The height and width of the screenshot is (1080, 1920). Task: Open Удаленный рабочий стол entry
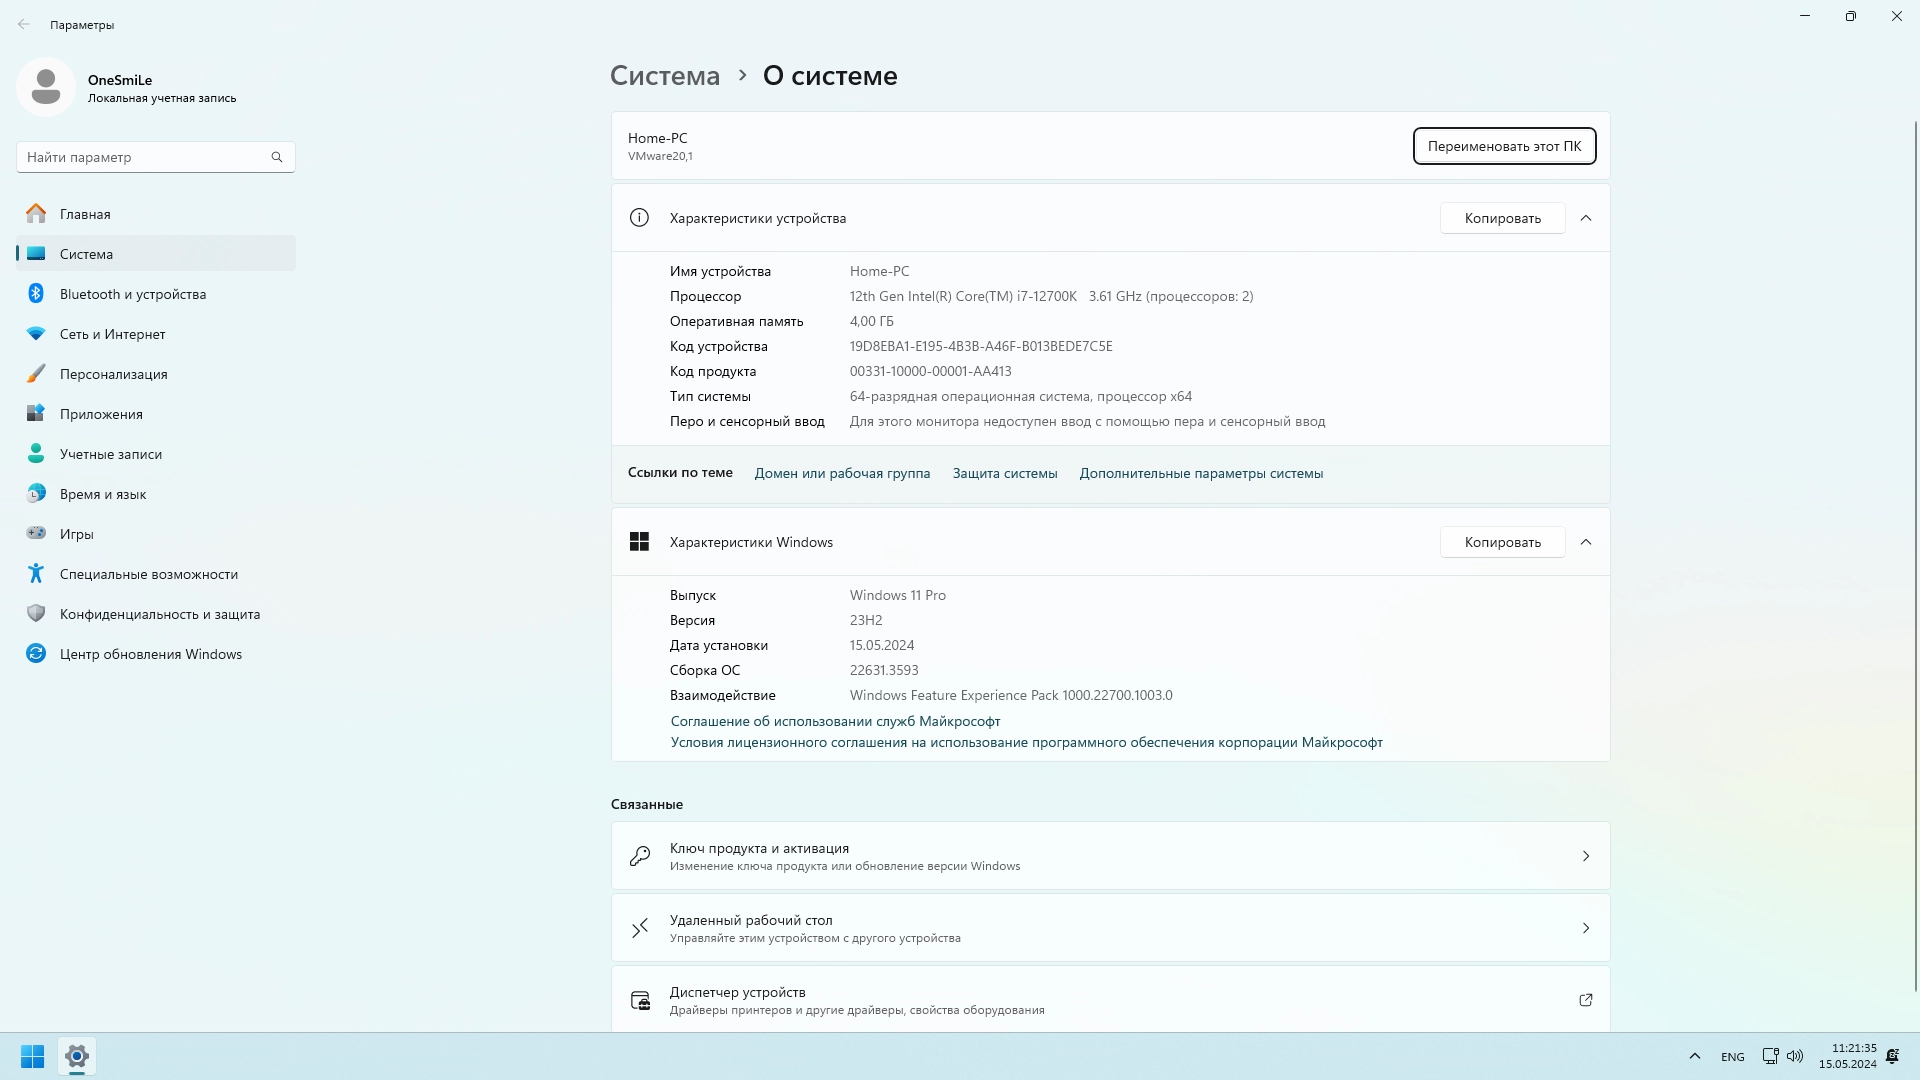[1110, 928]
